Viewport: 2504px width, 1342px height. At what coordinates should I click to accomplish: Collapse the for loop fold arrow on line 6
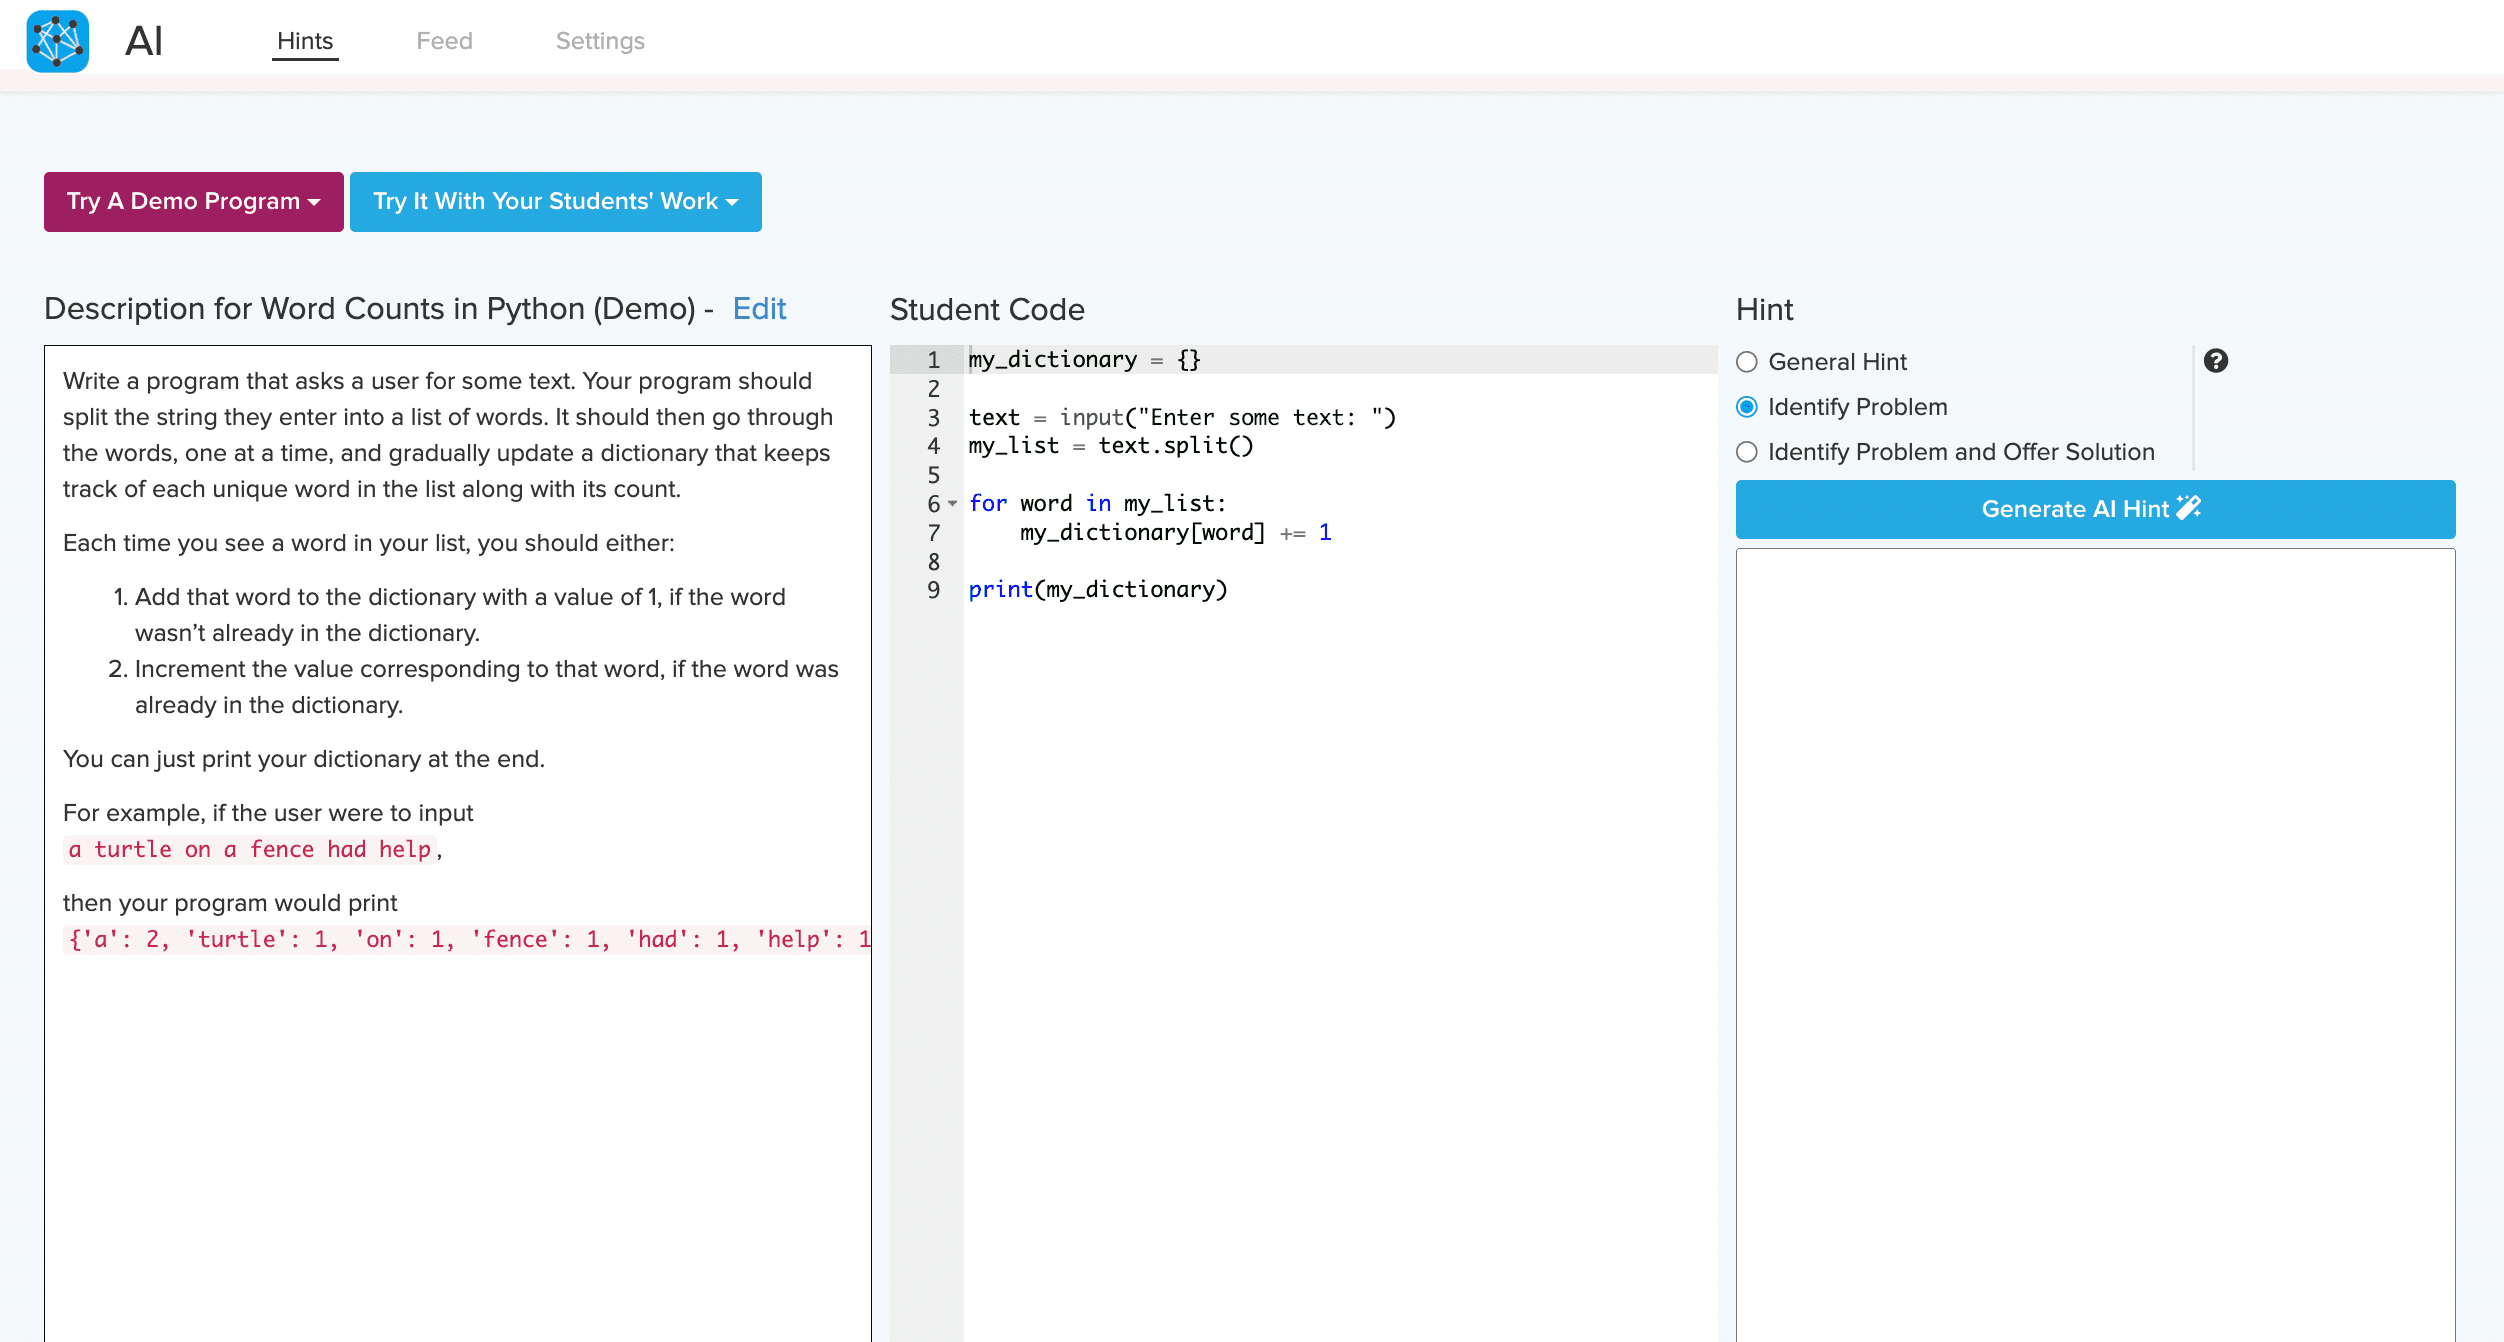[x=953, y=503]
